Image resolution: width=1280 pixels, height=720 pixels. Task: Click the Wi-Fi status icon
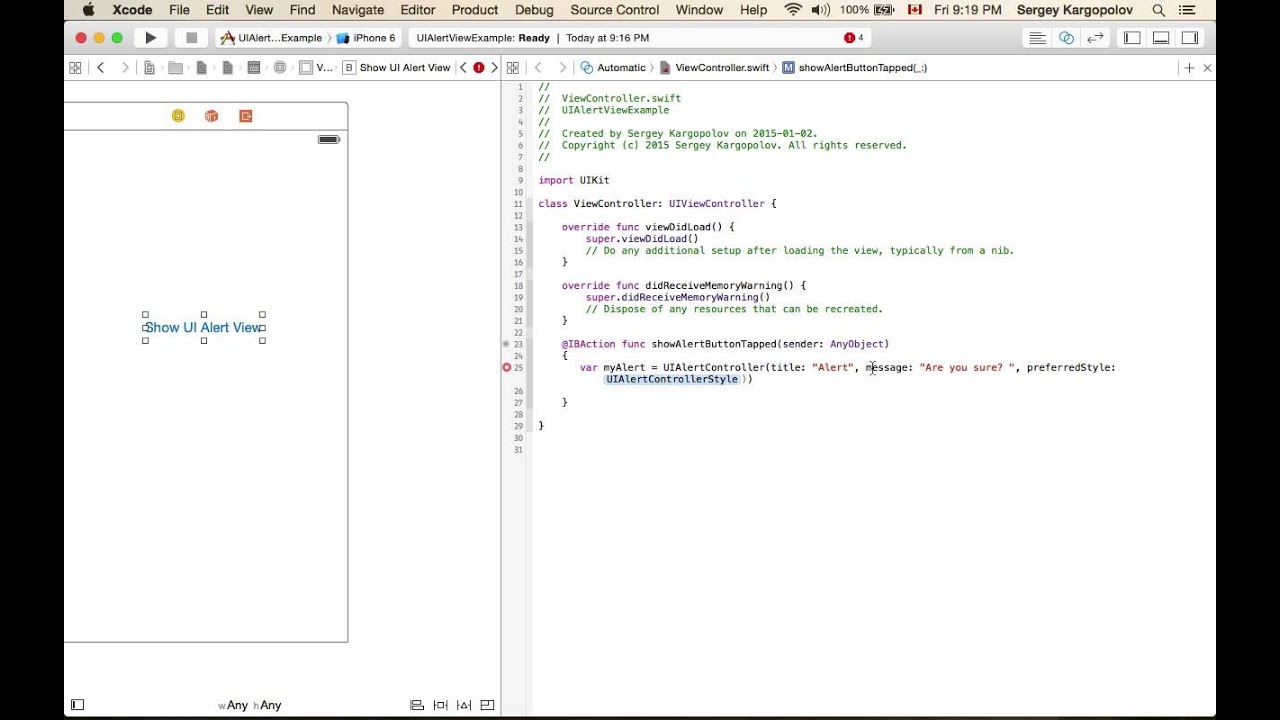(793, 10)
